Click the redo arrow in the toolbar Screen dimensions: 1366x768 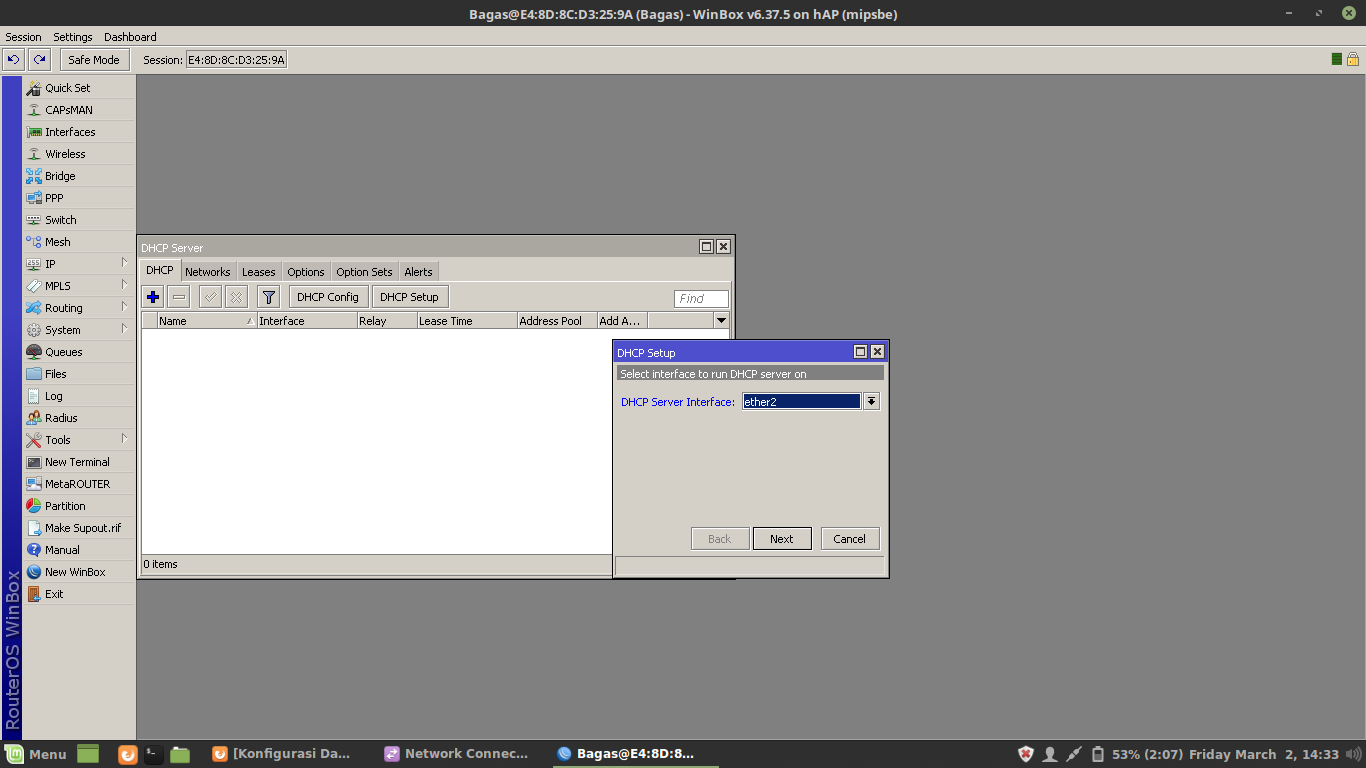click(x=39, y=60)
